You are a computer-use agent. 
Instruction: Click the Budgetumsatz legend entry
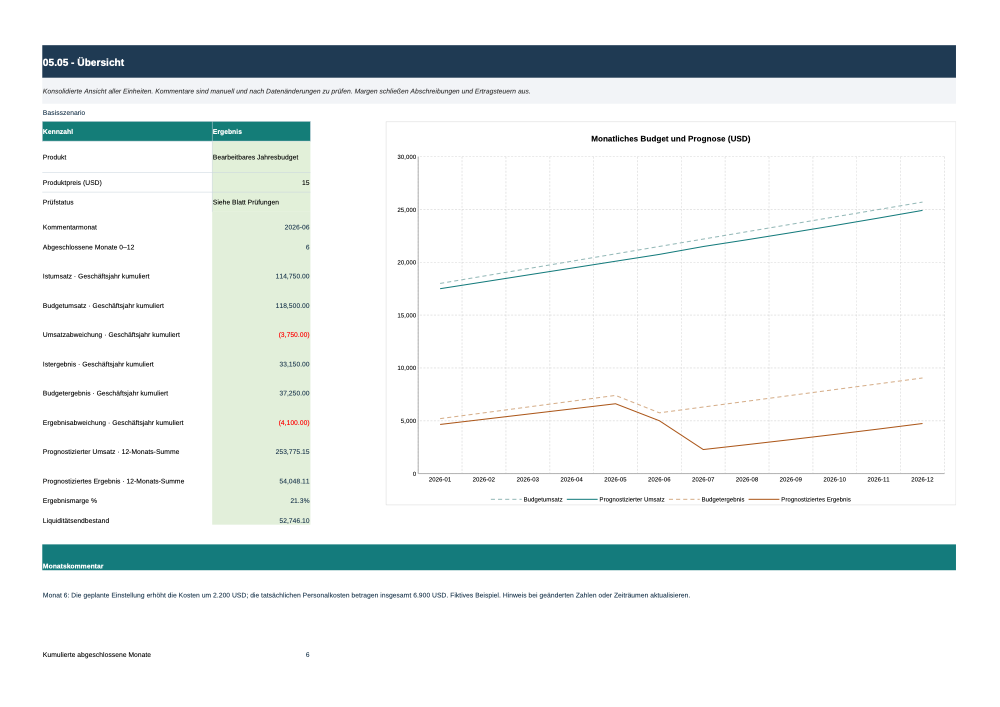coord(527,500)
